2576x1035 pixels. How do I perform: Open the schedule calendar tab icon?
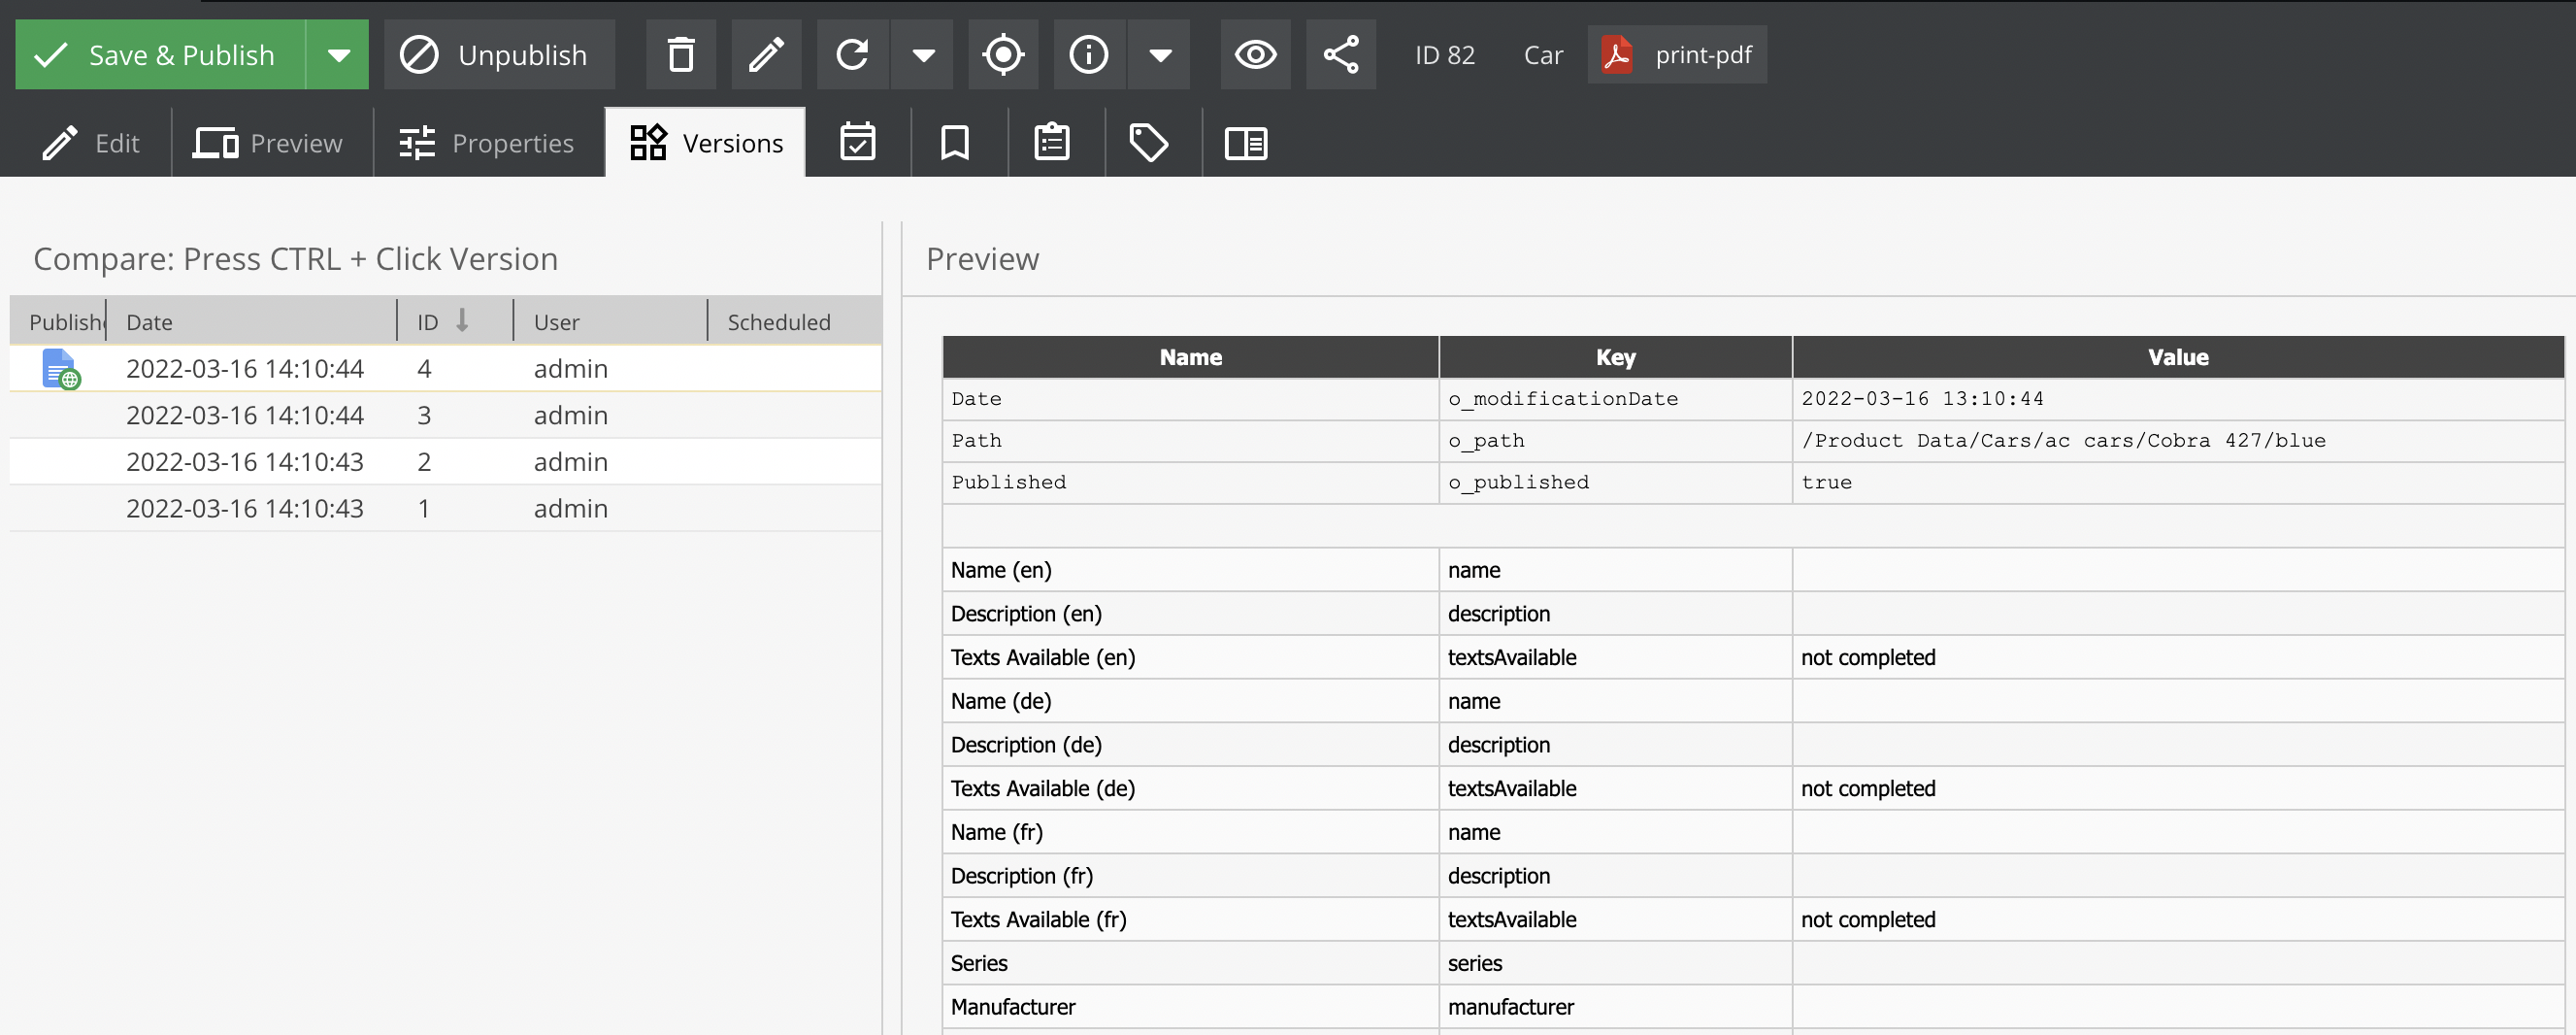coord(858,143)
